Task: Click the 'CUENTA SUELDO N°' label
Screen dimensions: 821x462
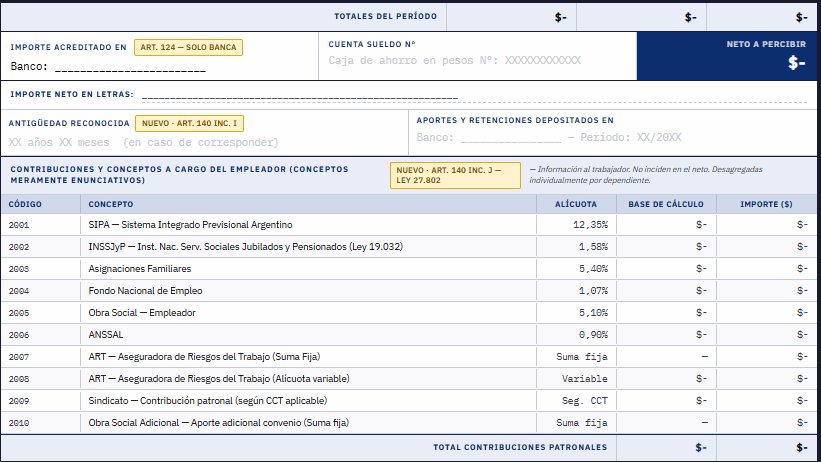Action: click(372, 45)
